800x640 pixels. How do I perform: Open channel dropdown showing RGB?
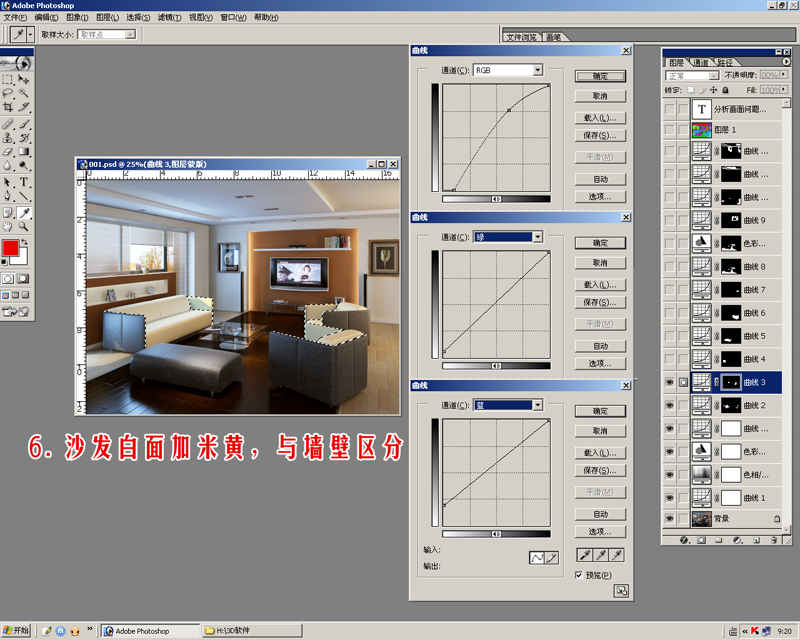tap(537, 70)
